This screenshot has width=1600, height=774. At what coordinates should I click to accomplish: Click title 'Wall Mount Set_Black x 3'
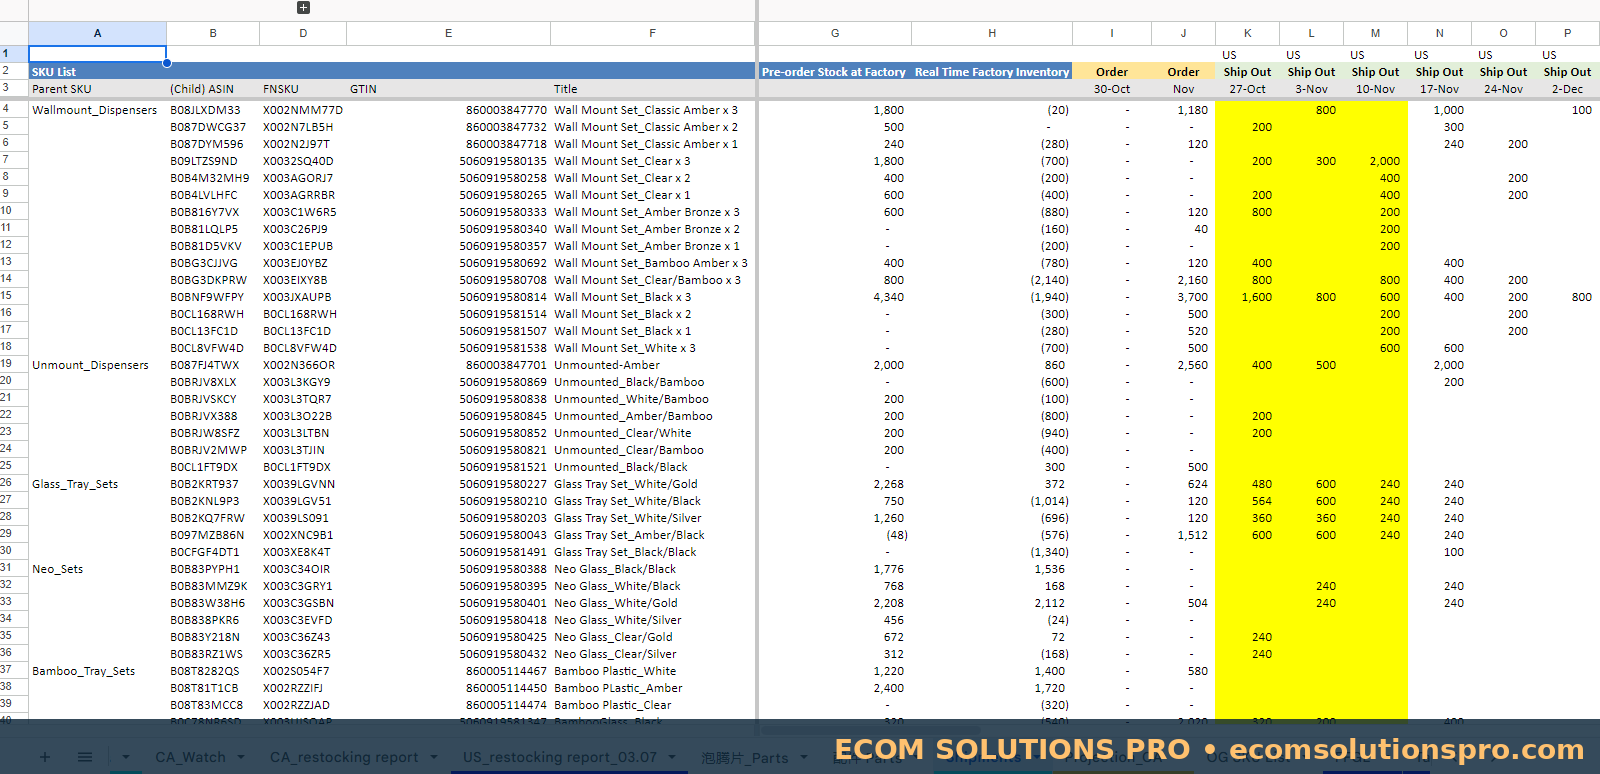(x=652, y=297)
